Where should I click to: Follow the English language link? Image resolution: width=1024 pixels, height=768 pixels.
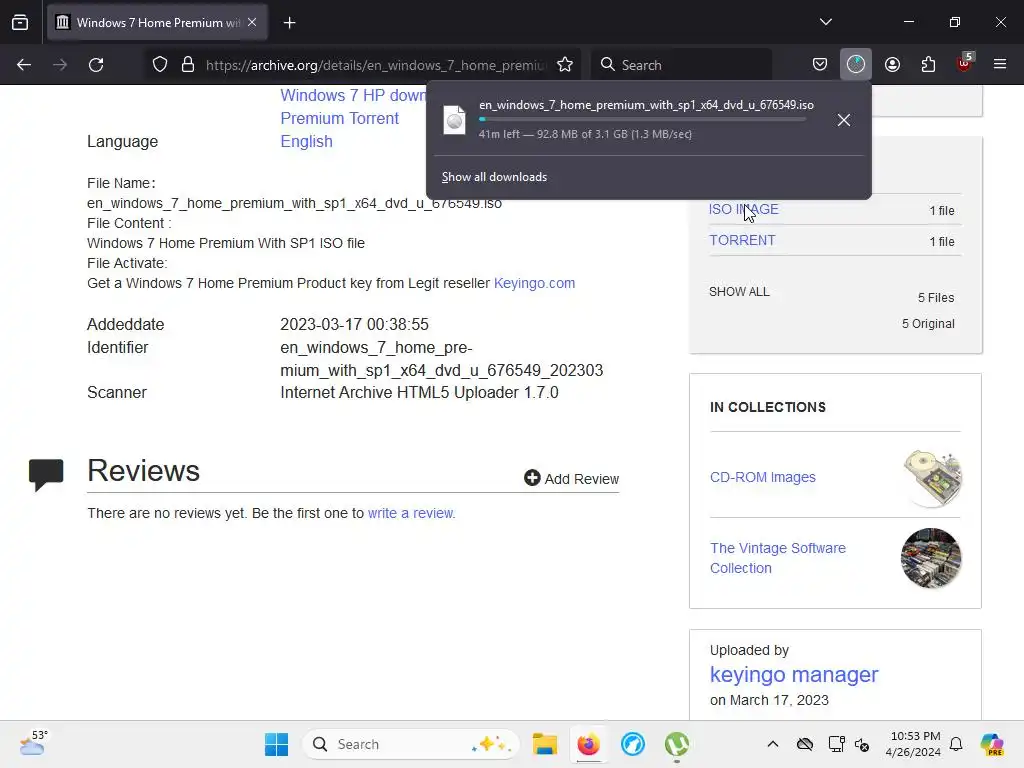[306, 141]
